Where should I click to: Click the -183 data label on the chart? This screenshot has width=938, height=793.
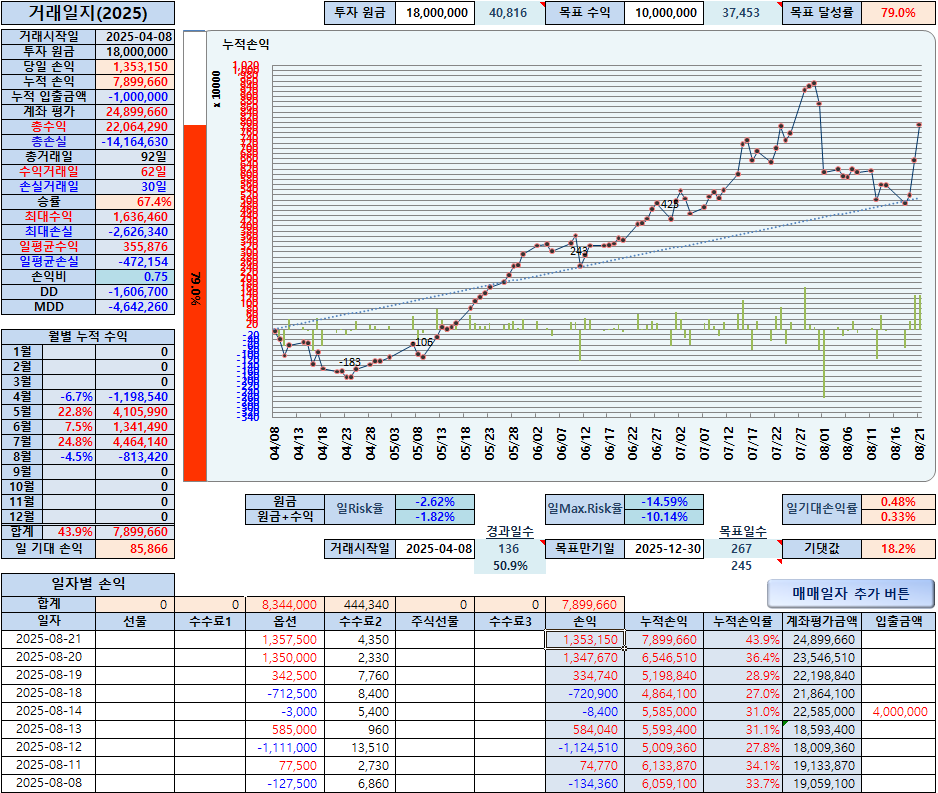(x=350, y=362)
